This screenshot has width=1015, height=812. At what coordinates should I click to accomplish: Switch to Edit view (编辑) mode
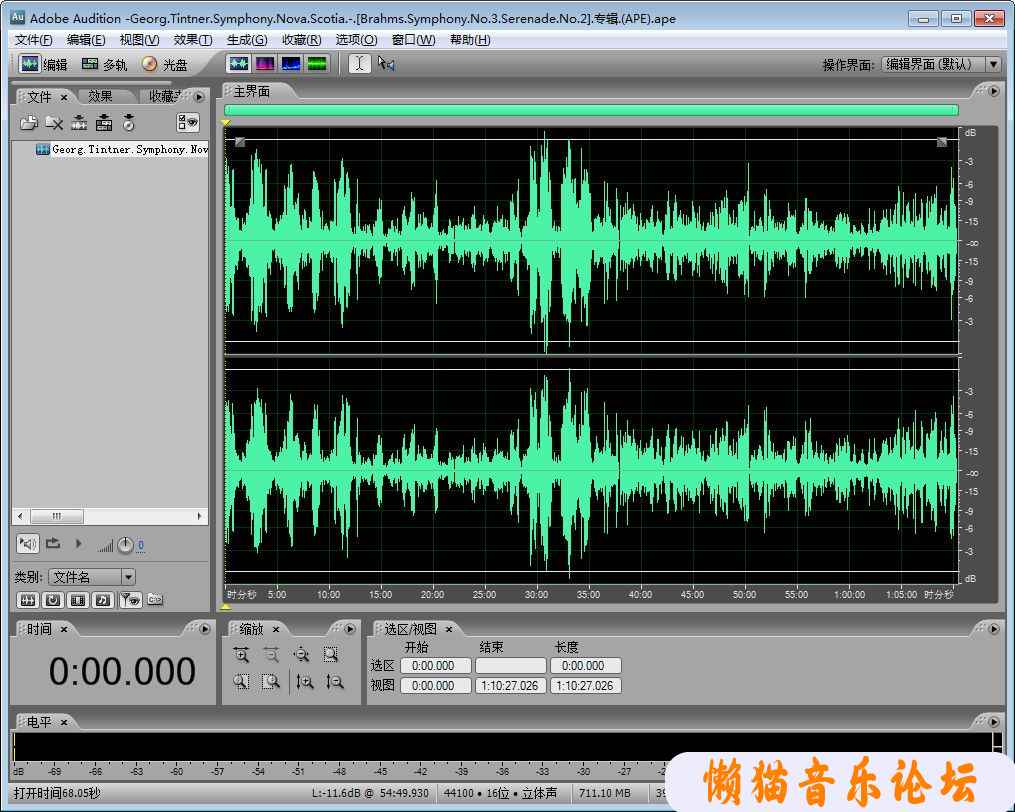(x=43, y=64)
